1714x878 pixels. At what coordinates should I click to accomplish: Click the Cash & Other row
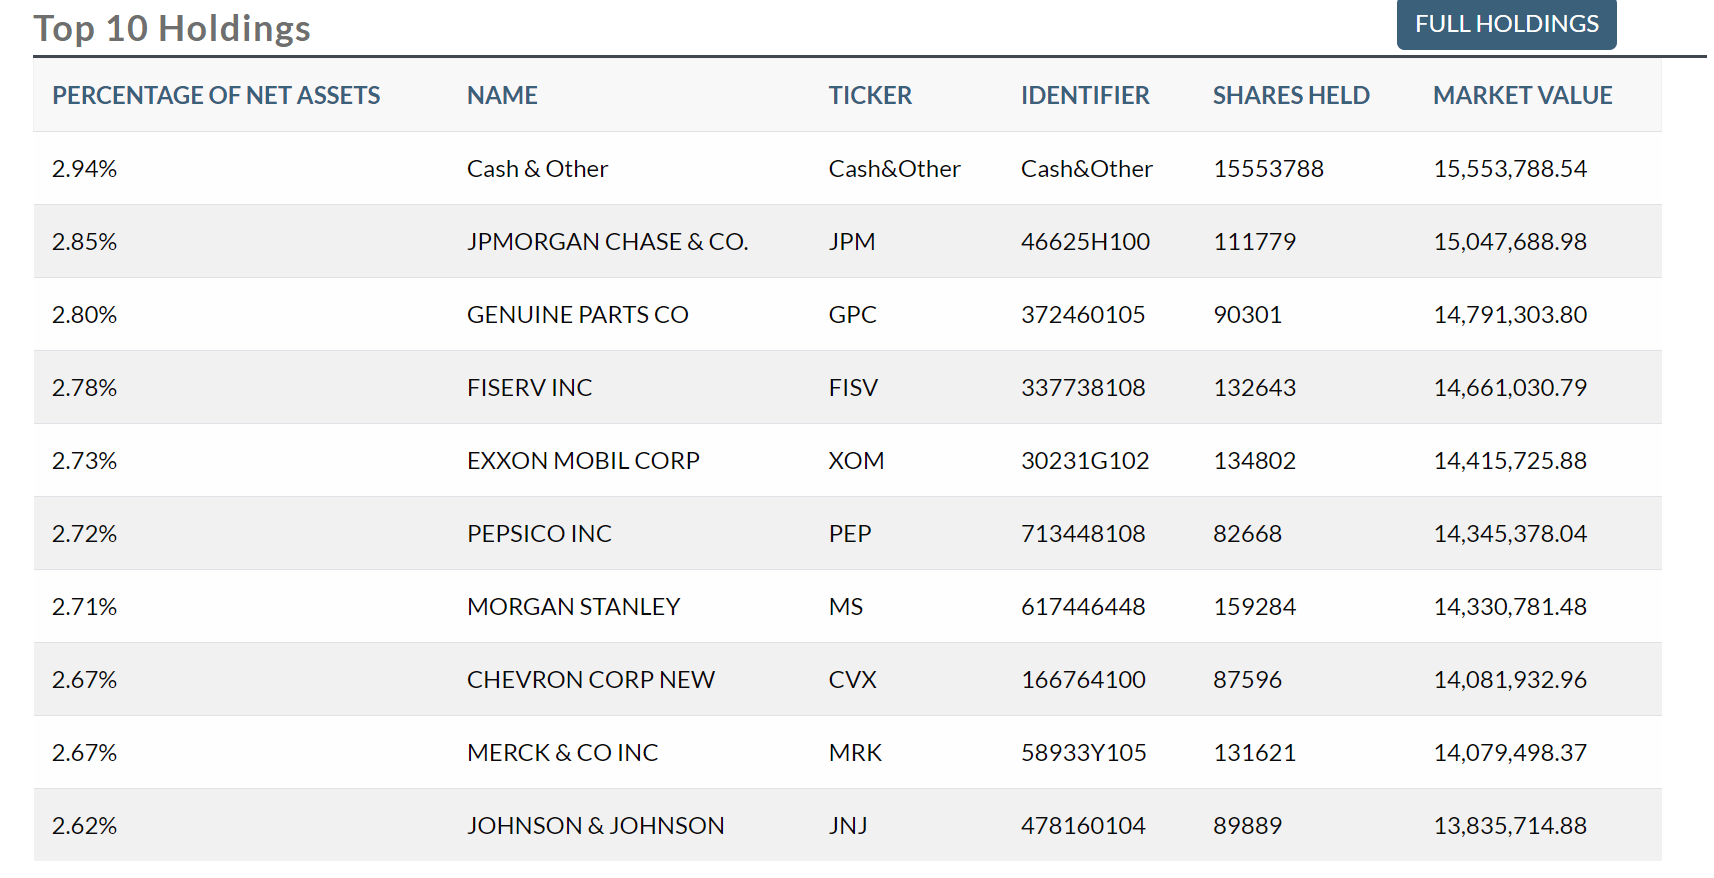point(537,168)
